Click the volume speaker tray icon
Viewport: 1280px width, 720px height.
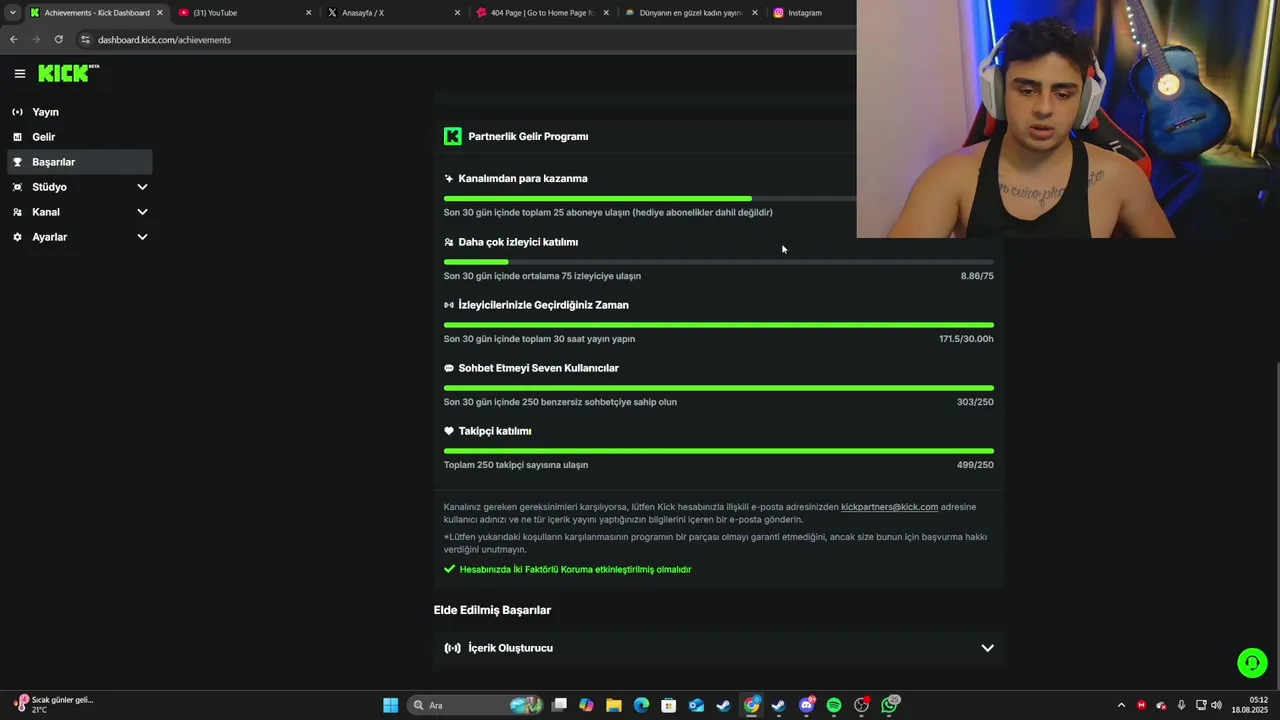click(1217, 705)
